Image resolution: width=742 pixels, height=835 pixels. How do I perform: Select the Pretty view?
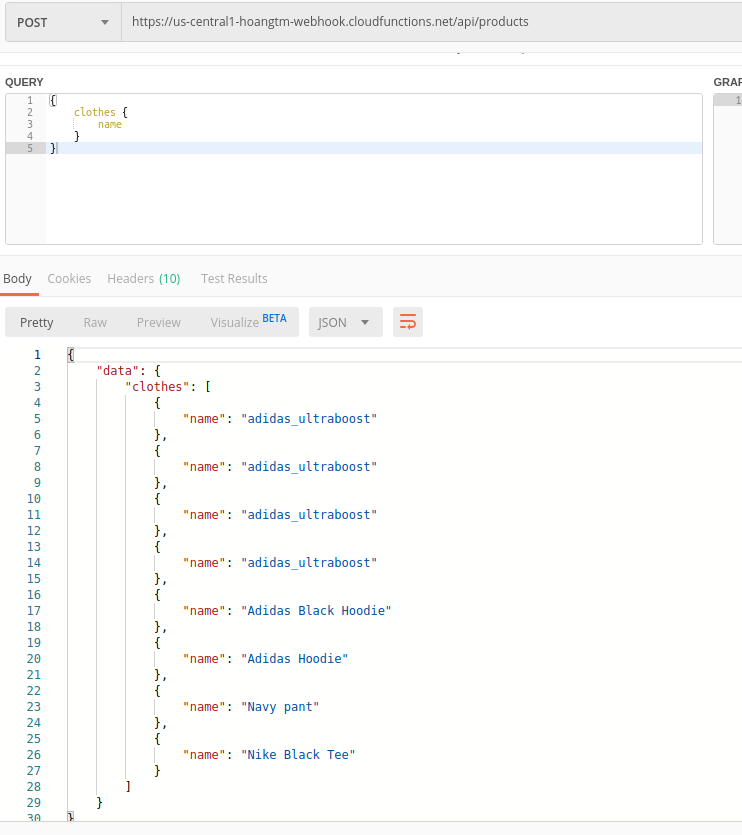37,323
